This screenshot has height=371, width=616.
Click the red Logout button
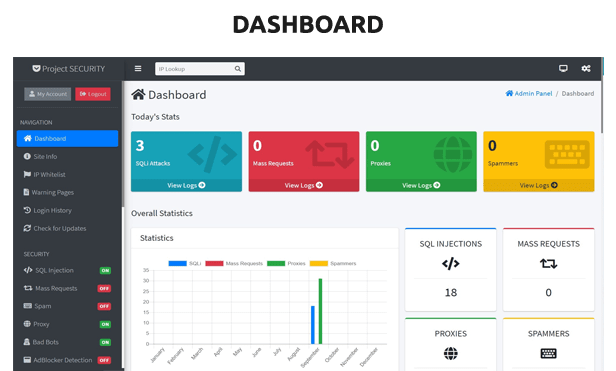point(93,94)
